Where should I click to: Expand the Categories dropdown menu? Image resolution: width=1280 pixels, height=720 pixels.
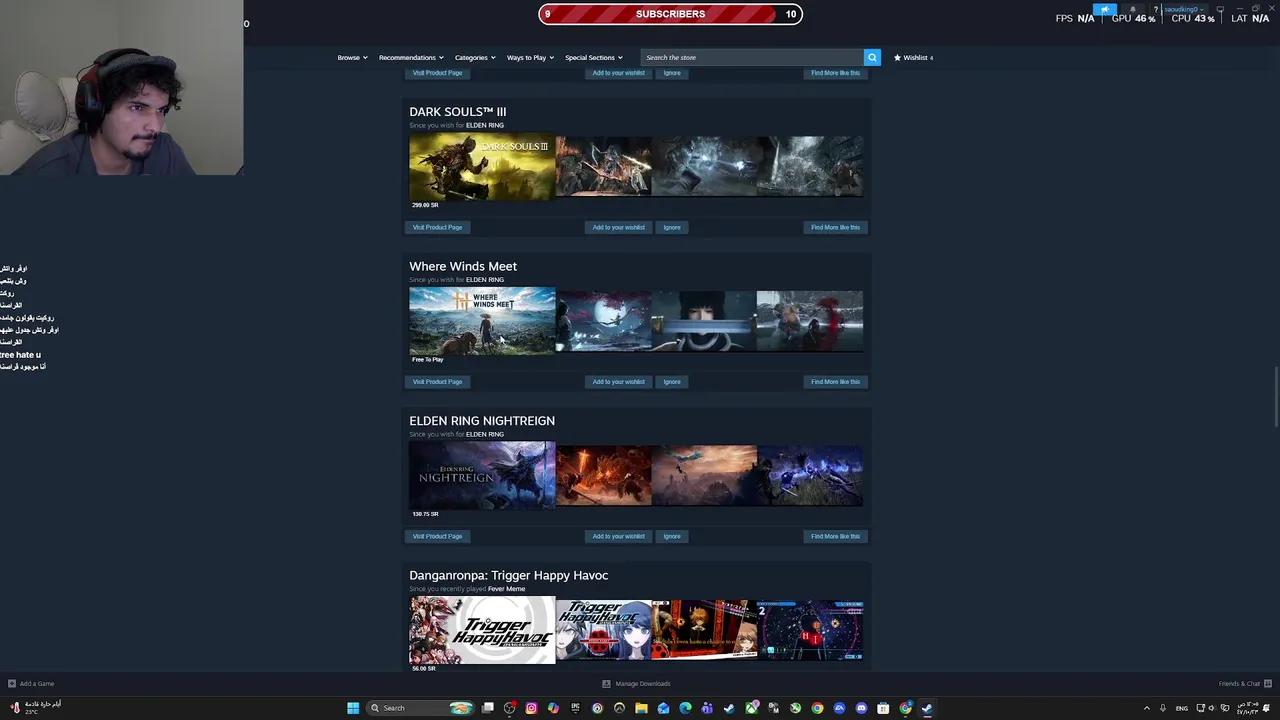pos(475,57)
